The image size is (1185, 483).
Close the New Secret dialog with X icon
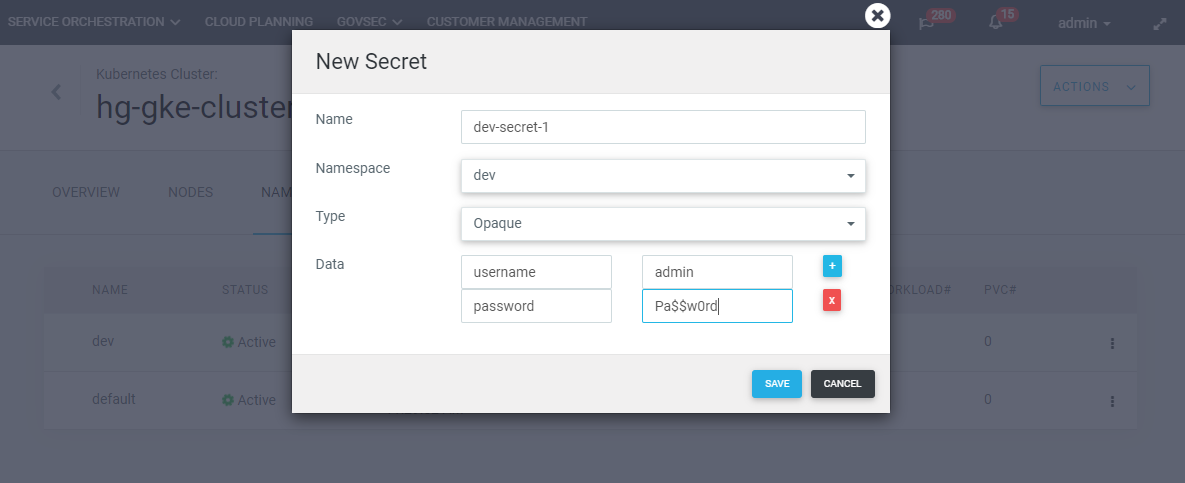pos(877,15)
